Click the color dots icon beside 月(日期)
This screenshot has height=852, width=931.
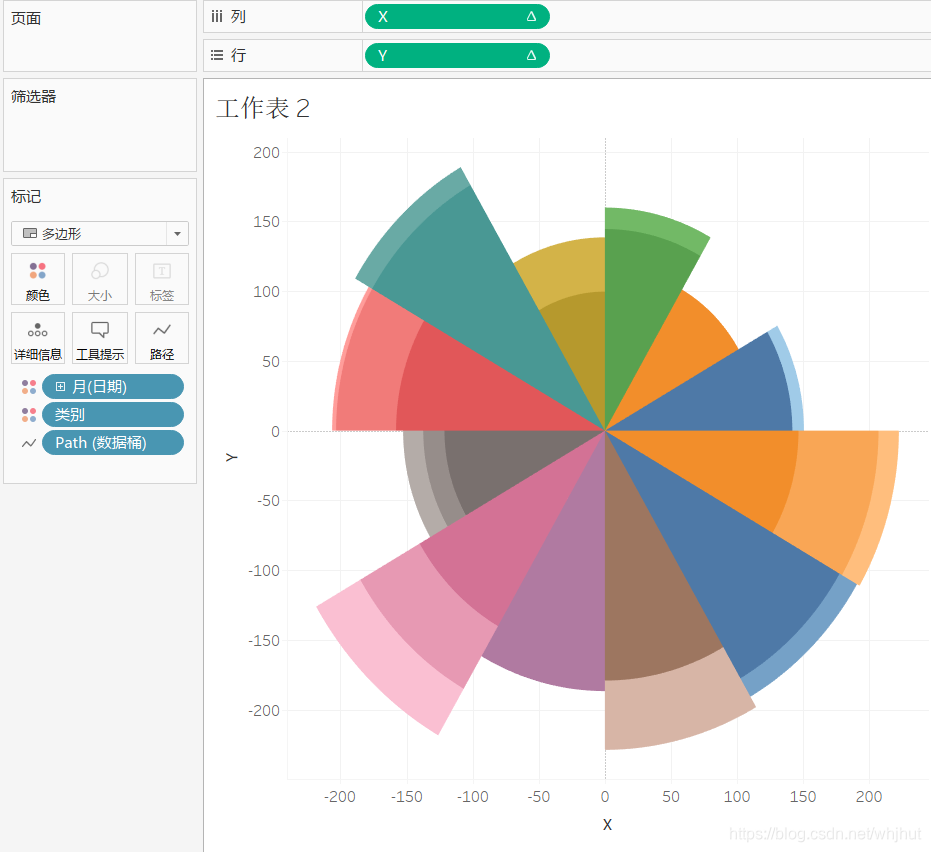[28, 387]
